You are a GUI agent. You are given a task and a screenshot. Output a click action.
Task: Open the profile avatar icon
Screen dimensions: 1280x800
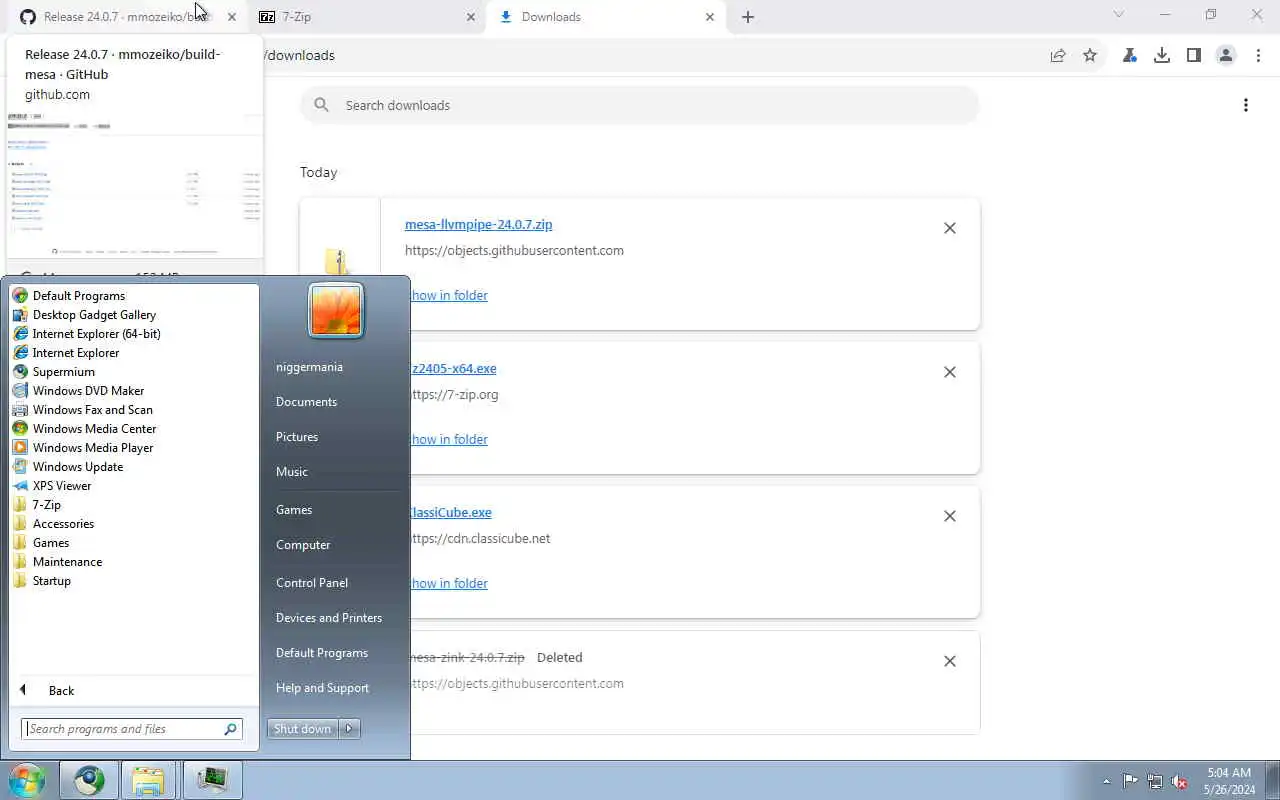pos(1226,56)
